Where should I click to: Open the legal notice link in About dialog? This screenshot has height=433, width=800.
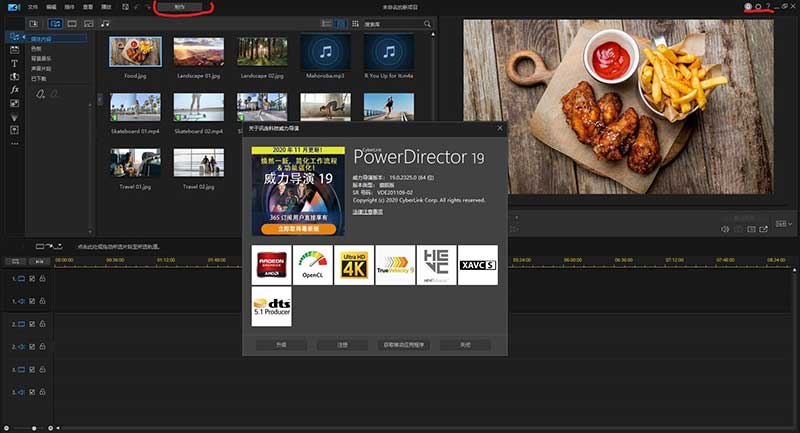coord(367,212)
